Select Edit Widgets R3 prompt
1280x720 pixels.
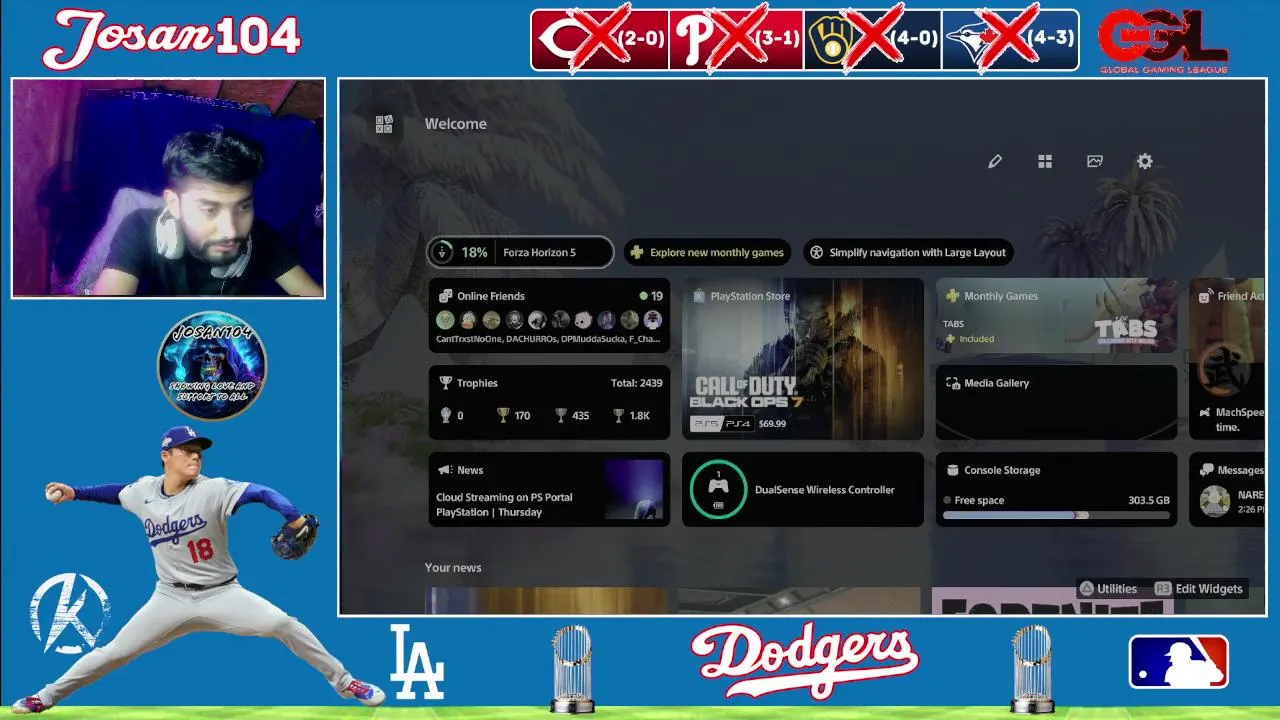[x=1199, y=589]
